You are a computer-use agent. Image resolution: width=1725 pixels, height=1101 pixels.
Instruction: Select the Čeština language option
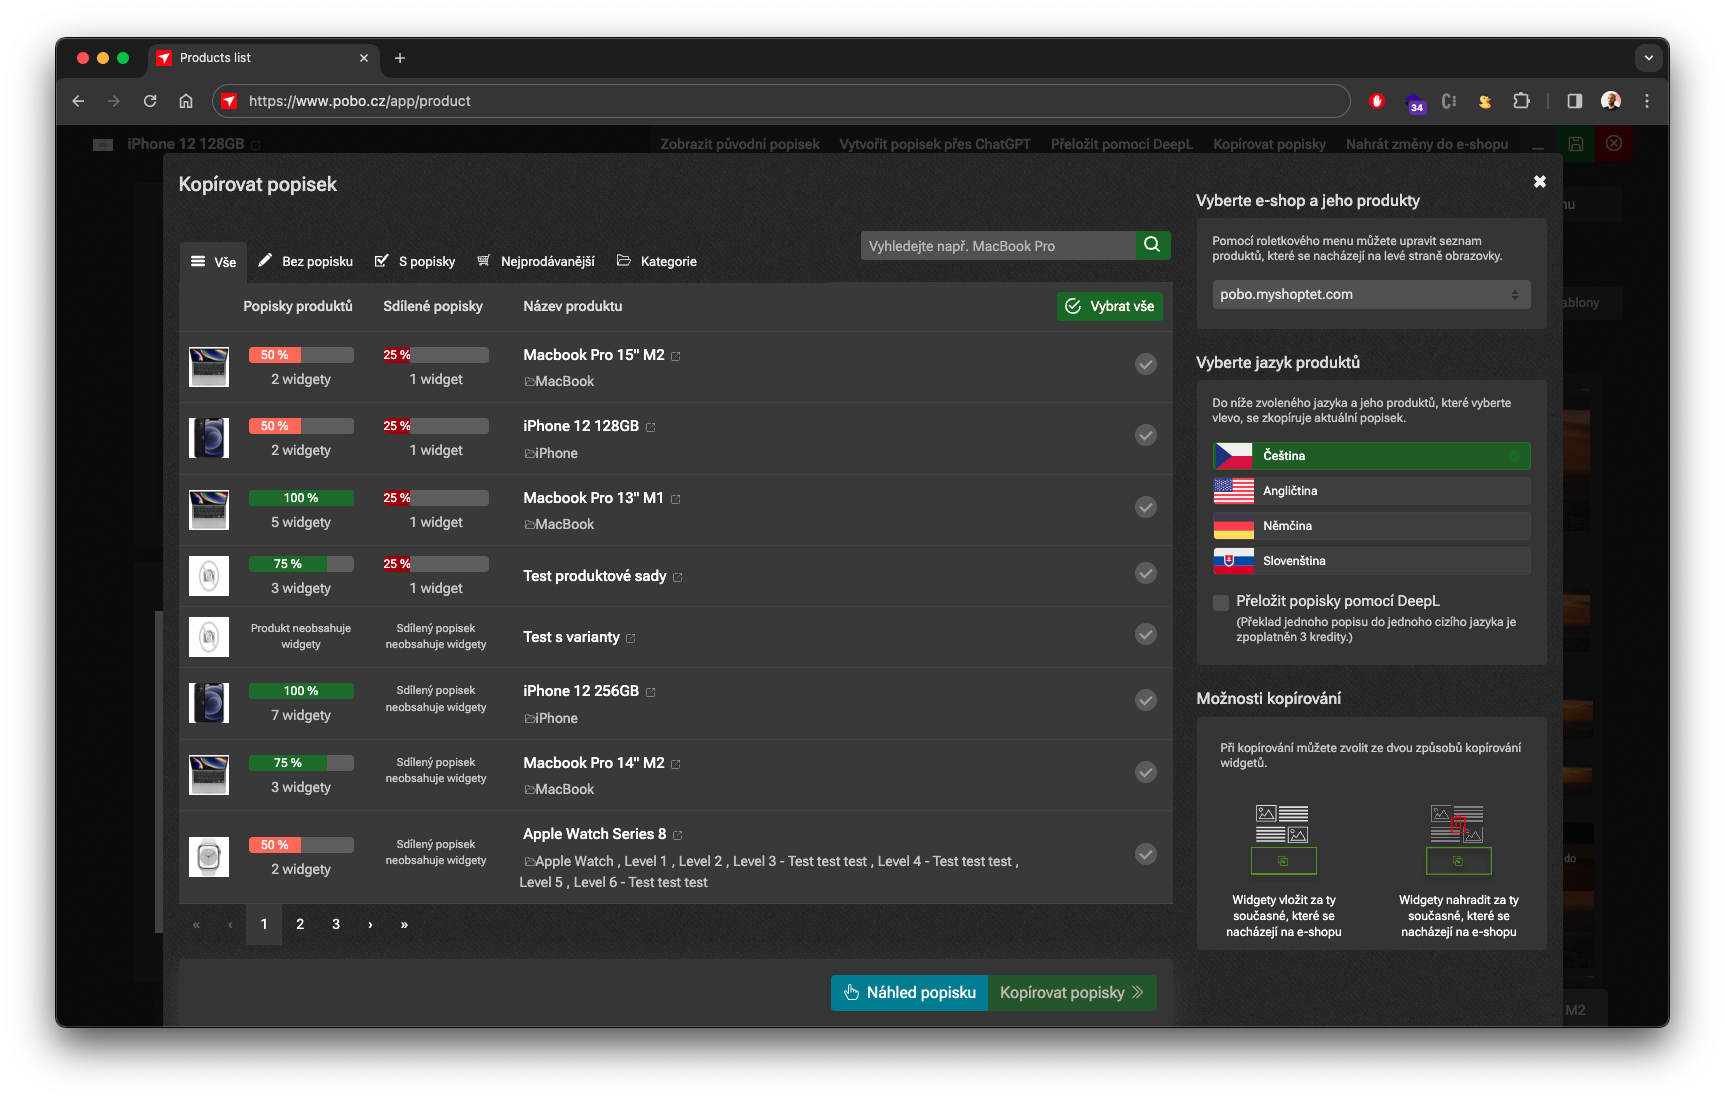pyautogui.click(x=1371, y=456)
